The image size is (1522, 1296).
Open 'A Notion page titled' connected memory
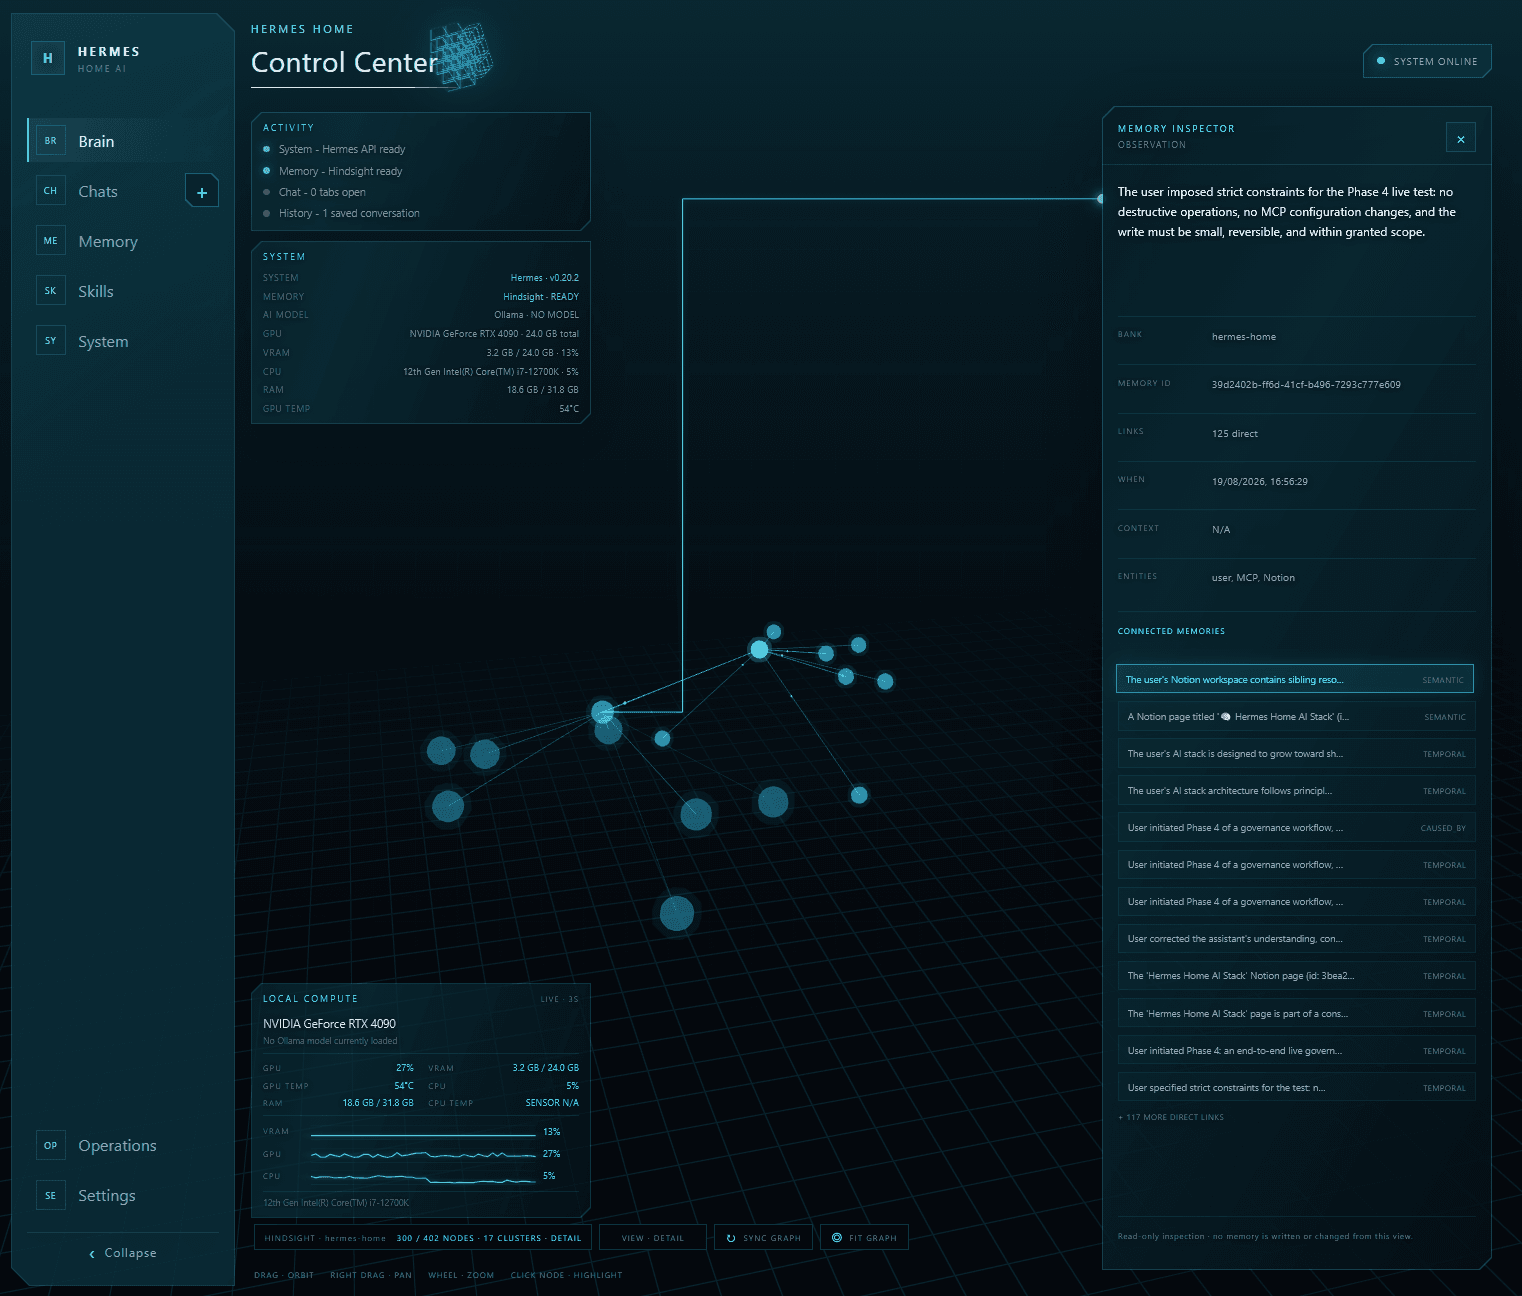[x=1296, y=717]
